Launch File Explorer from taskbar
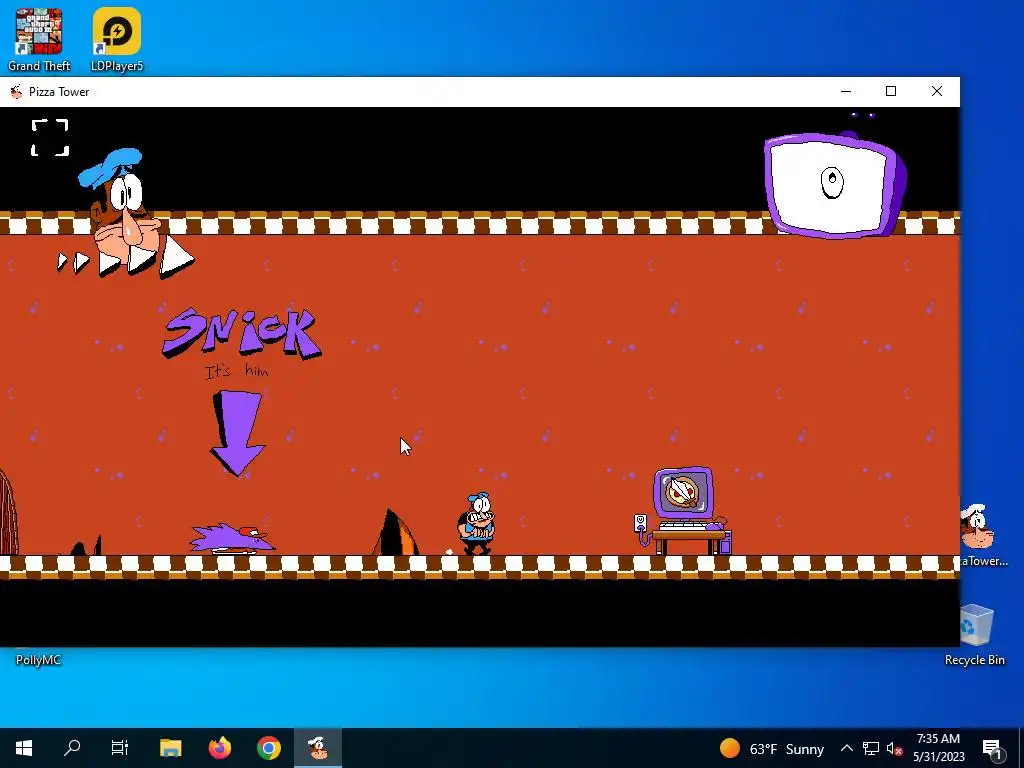 pos(170,748)
